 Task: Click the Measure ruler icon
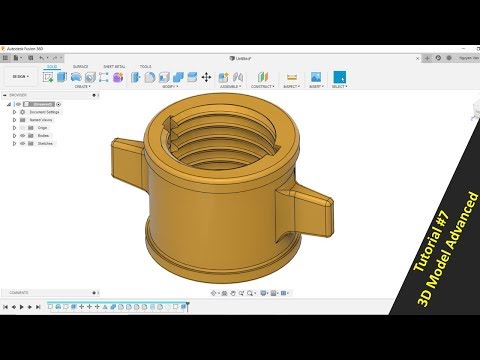(x=292, y=77)
